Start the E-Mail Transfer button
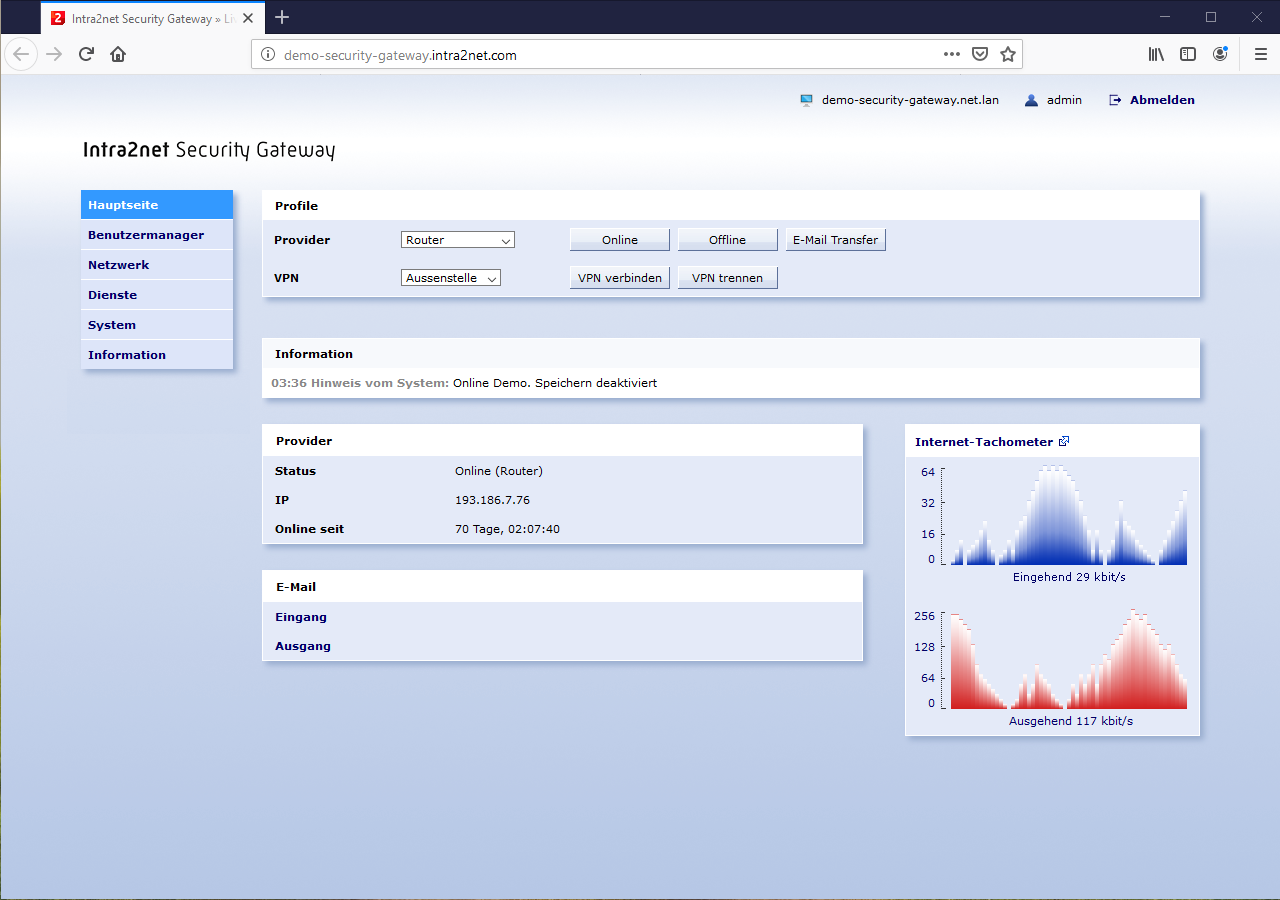1280x900 pixels. [x=836, y=240]
